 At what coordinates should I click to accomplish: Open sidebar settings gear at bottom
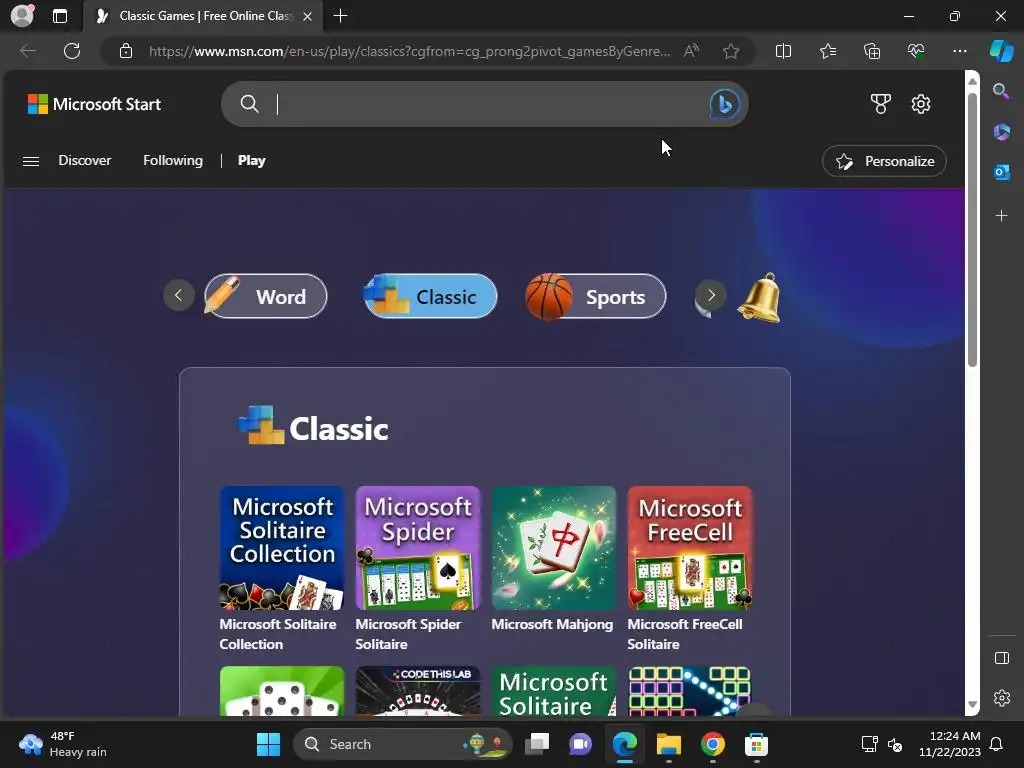pos(1001,697)
